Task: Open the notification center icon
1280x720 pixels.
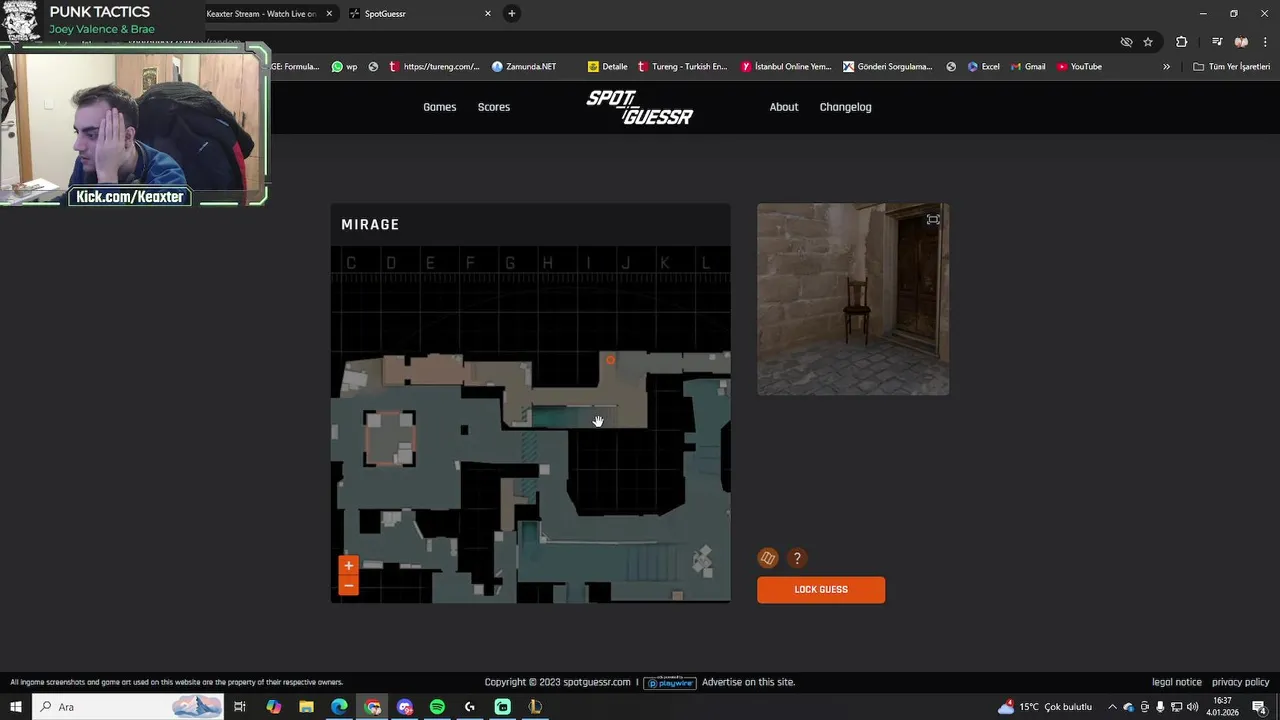Action: point(1260,707)
